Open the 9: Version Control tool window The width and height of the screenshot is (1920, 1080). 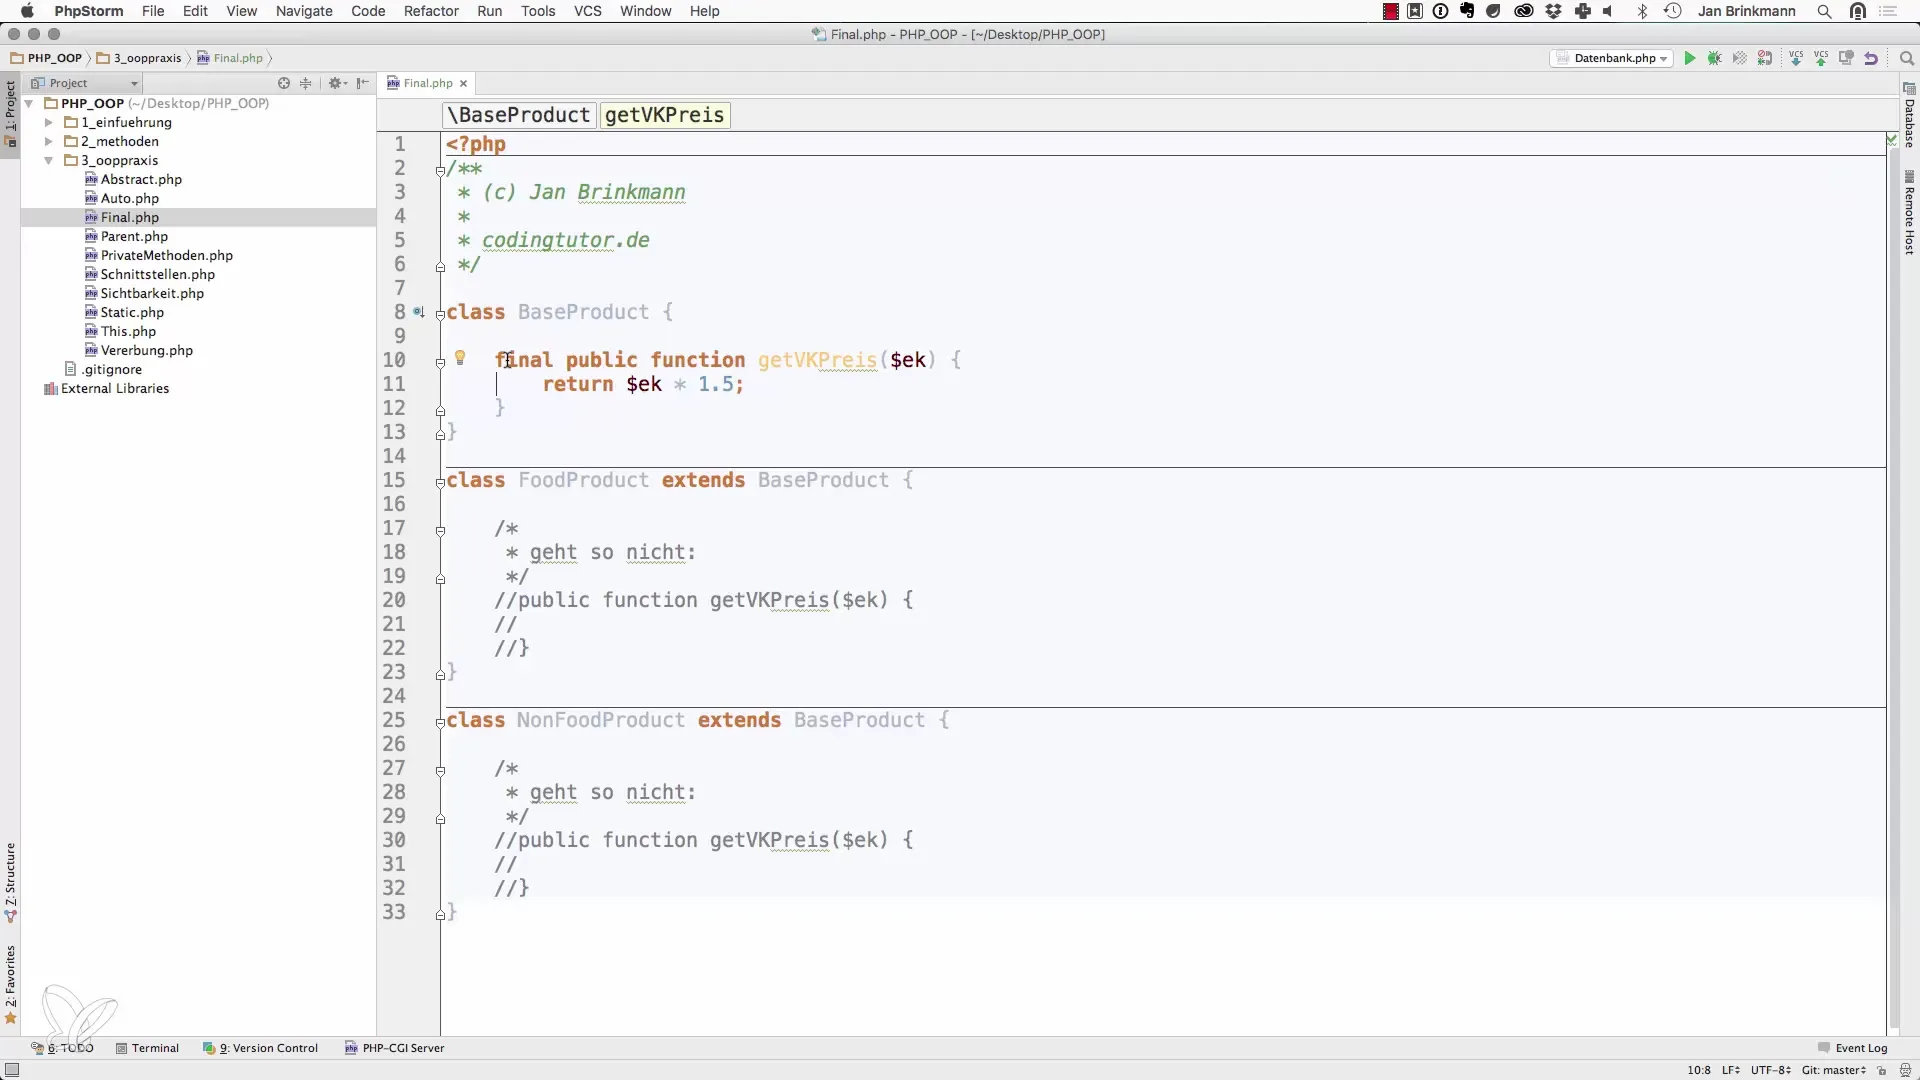[x=260, y=1048]
